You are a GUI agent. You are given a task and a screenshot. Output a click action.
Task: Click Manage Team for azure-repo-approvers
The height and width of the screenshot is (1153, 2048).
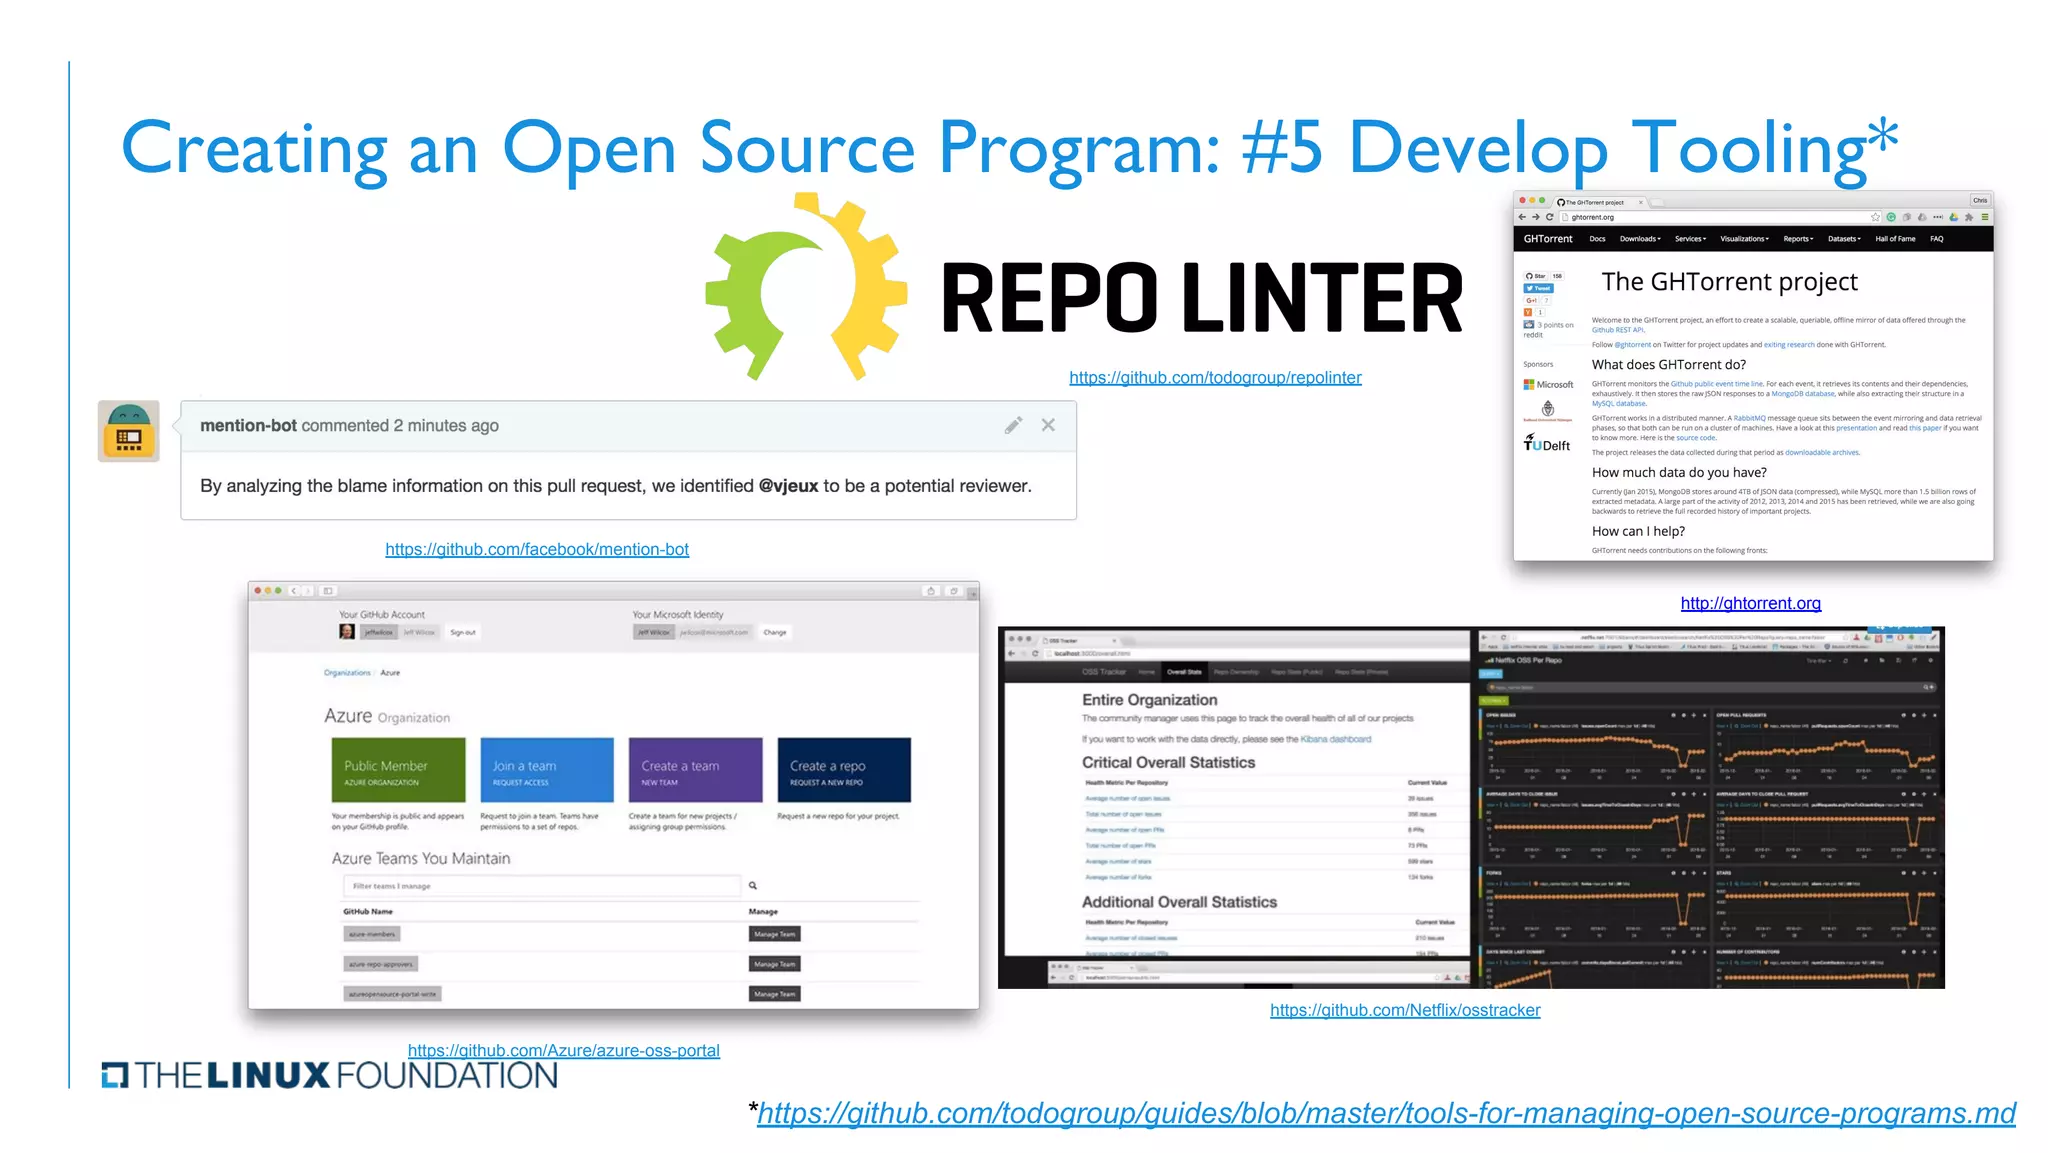(775, 964)
